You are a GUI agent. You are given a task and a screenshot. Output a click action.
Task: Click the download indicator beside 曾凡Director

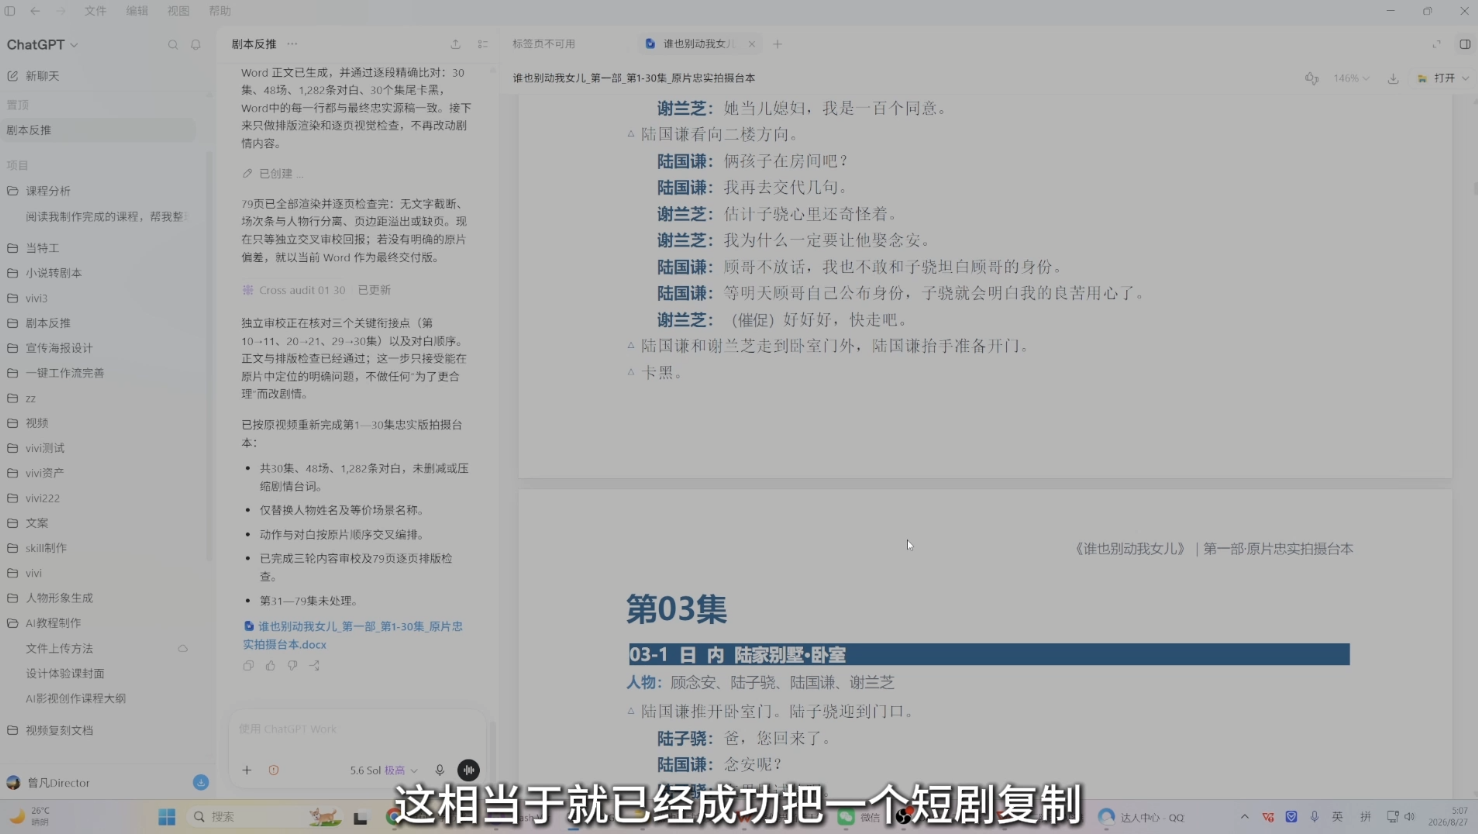pos(201,782)
